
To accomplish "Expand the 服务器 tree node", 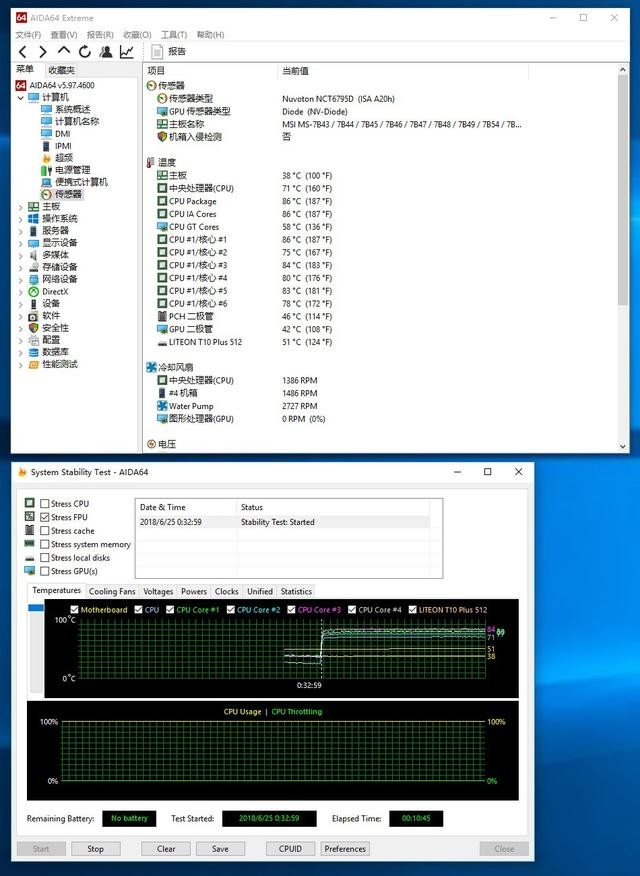I will [x=21, y=231].
